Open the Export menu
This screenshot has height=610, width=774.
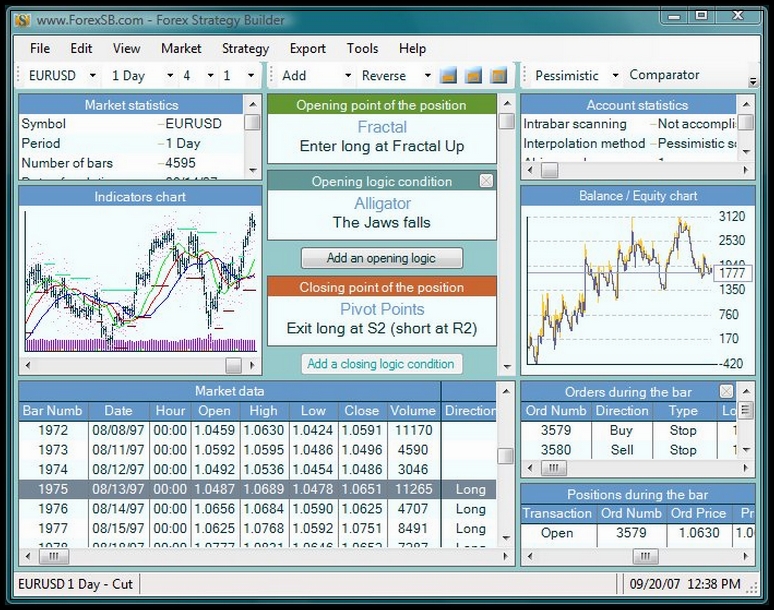(x=308, y=48)
